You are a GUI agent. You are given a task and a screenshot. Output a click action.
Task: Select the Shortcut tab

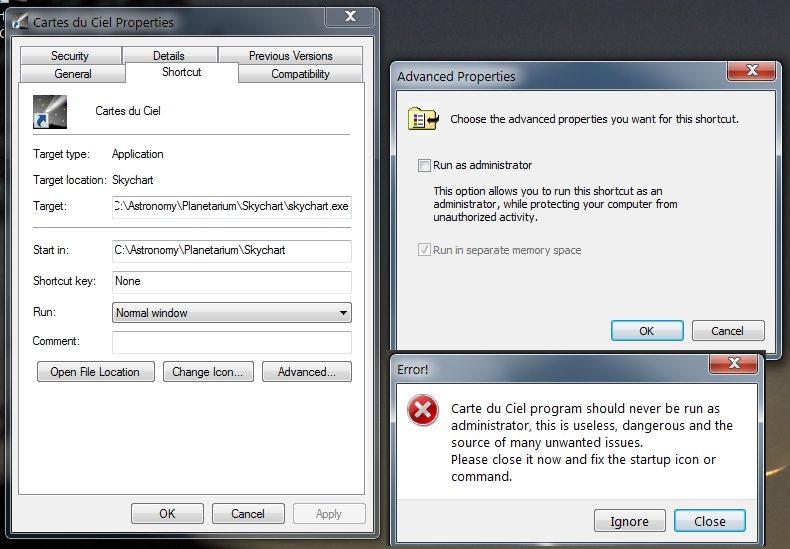click(x=181, y=72)
